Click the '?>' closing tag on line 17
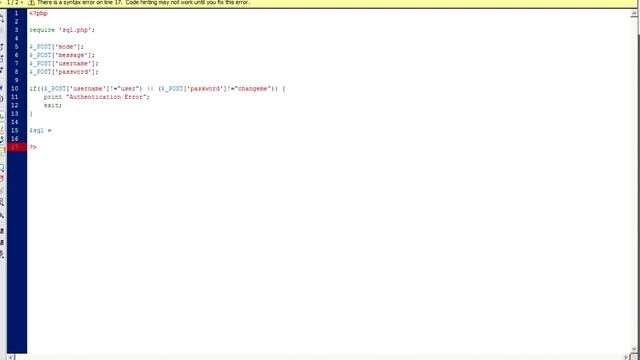The width and height of the screenshot is (640, 360). (33, 147)
